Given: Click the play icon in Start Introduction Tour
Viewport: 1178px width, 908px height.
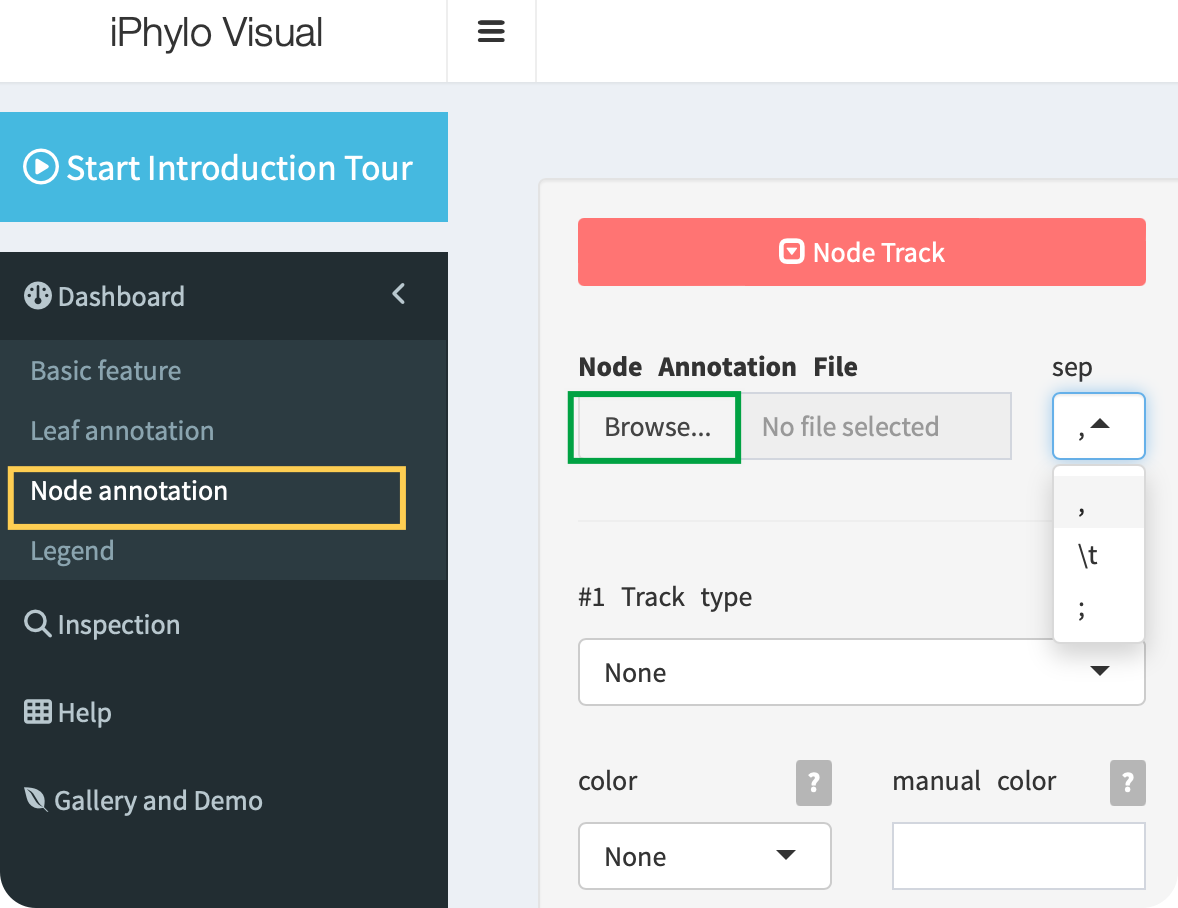Looking at the screenshot, I should pos(40,167).
